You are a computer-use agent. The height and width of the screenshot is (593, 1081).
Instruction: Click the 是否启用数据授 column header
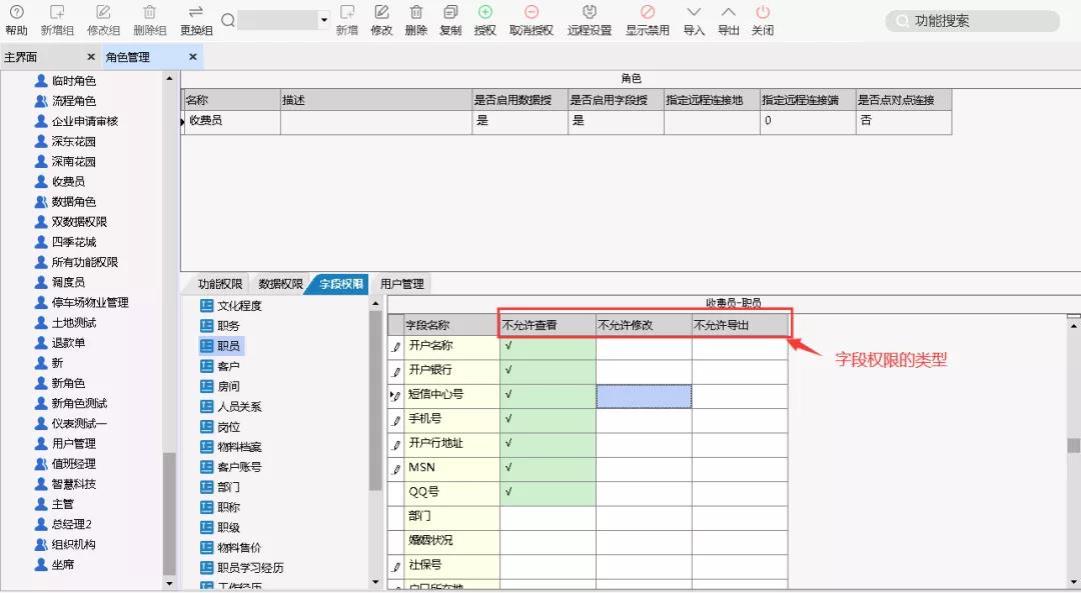[x=520, y=100]
